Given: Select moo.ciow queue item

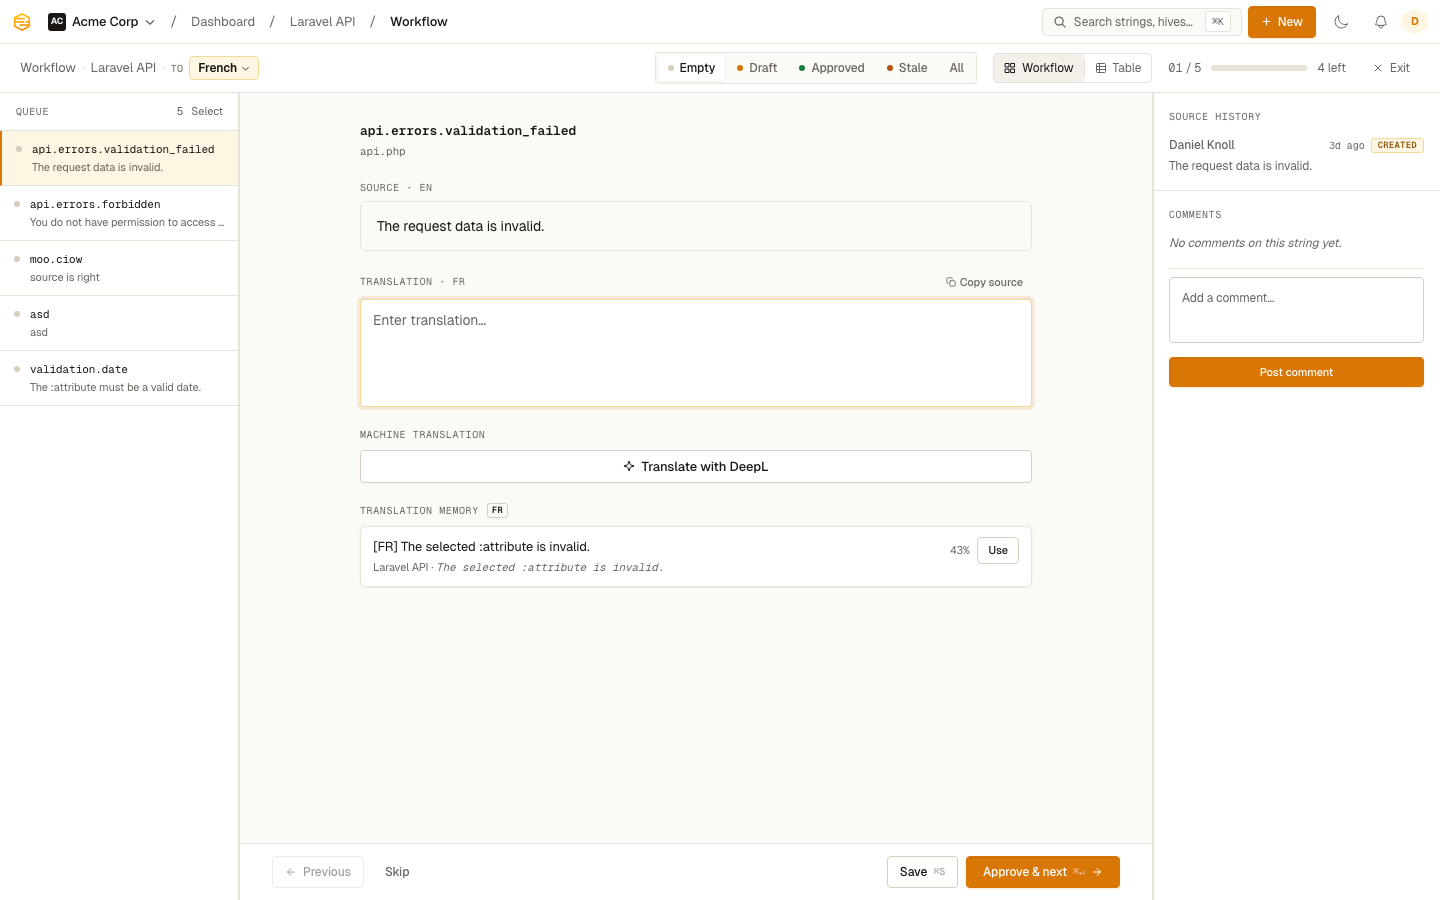Looking at the screenshot, I should [x=119, y=268].
